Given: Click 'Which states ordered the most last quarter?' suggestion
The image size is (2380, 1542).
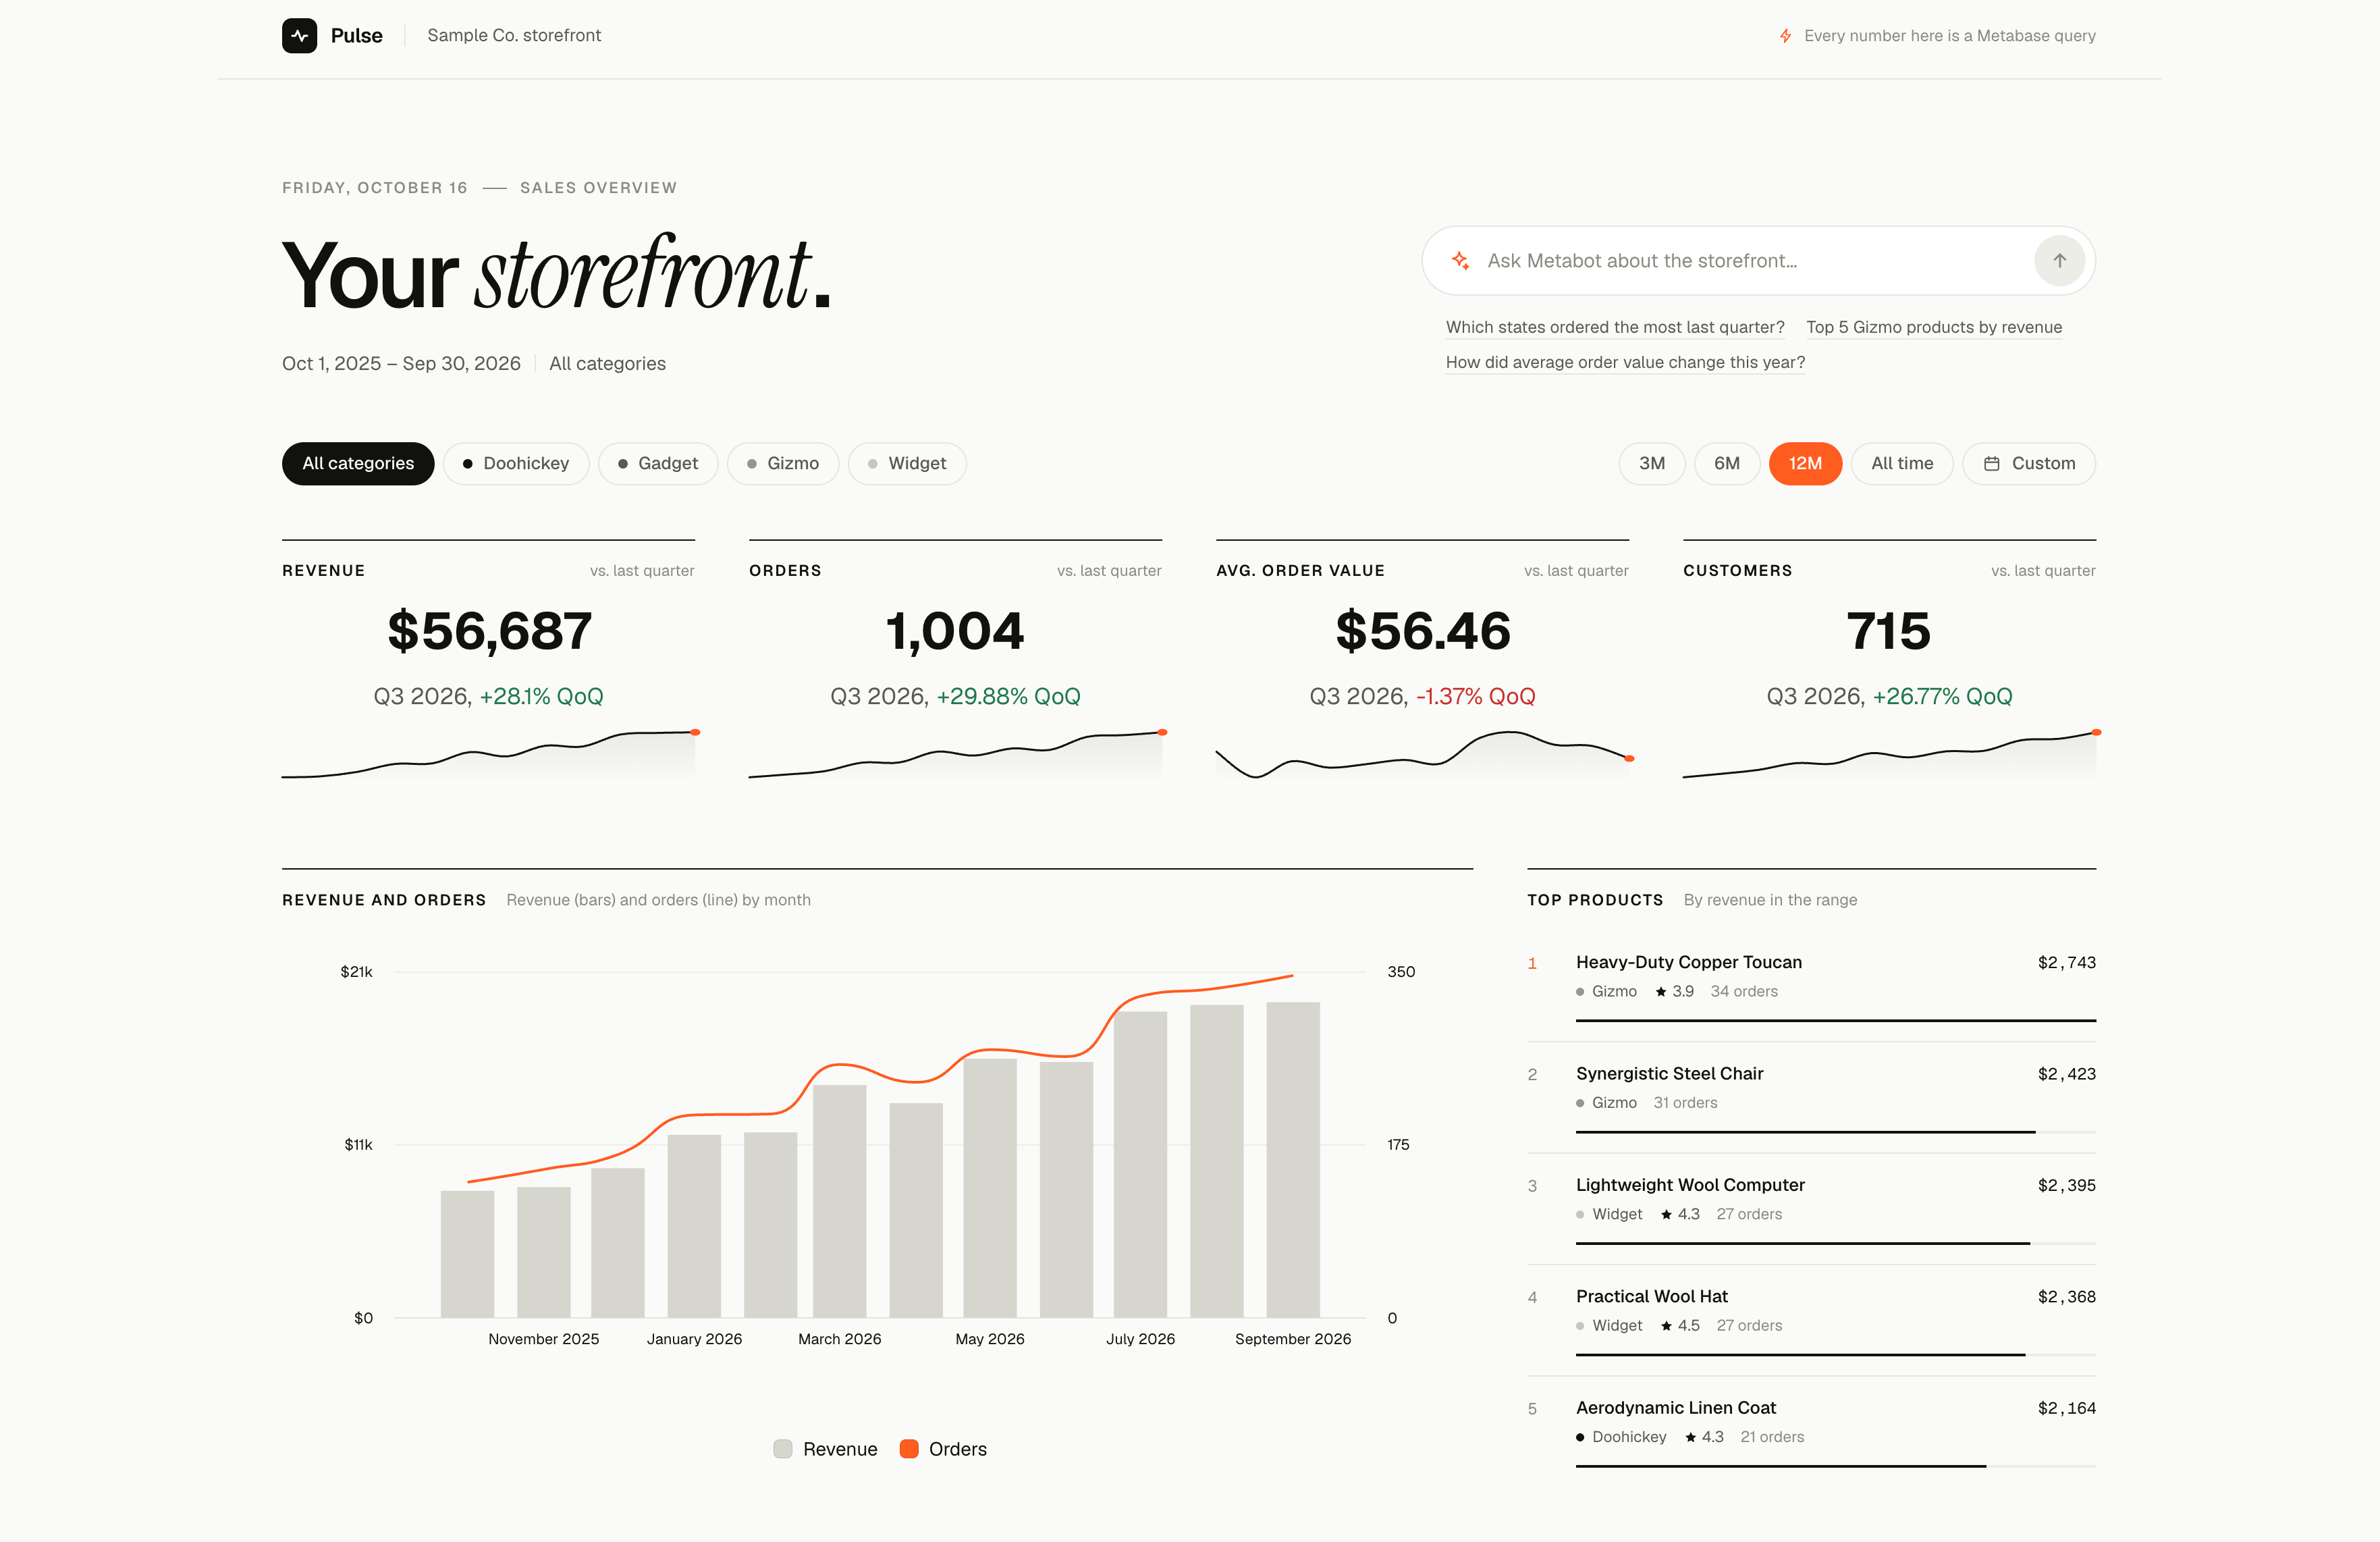Looking at the screenshot, I should (x=1615, y=327).
